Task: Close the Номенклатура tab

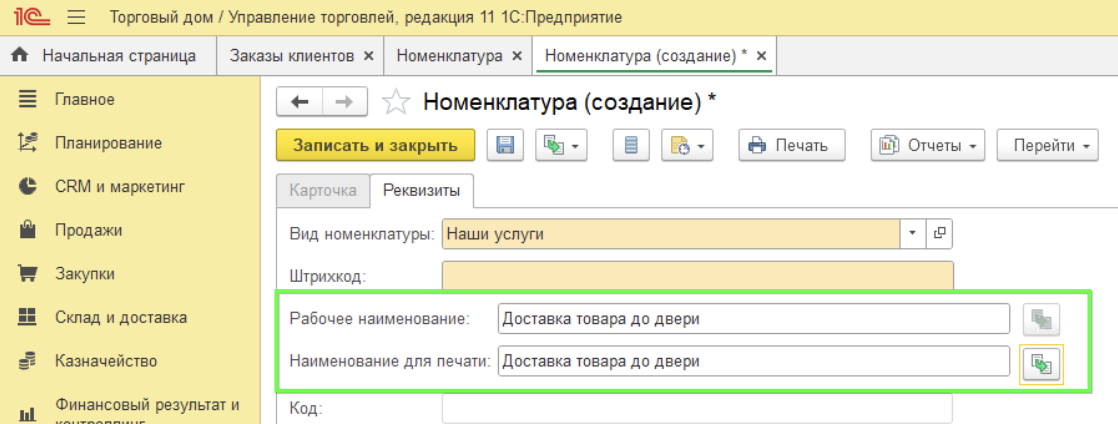Action: point(517,56)
